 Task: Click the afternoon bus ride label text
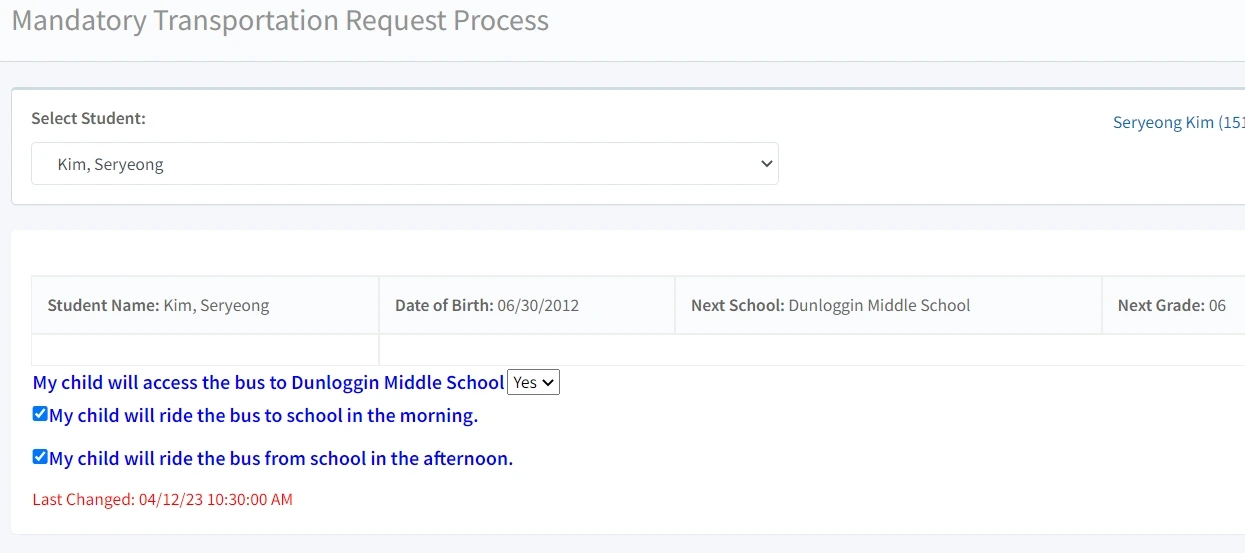click(281, 458)
